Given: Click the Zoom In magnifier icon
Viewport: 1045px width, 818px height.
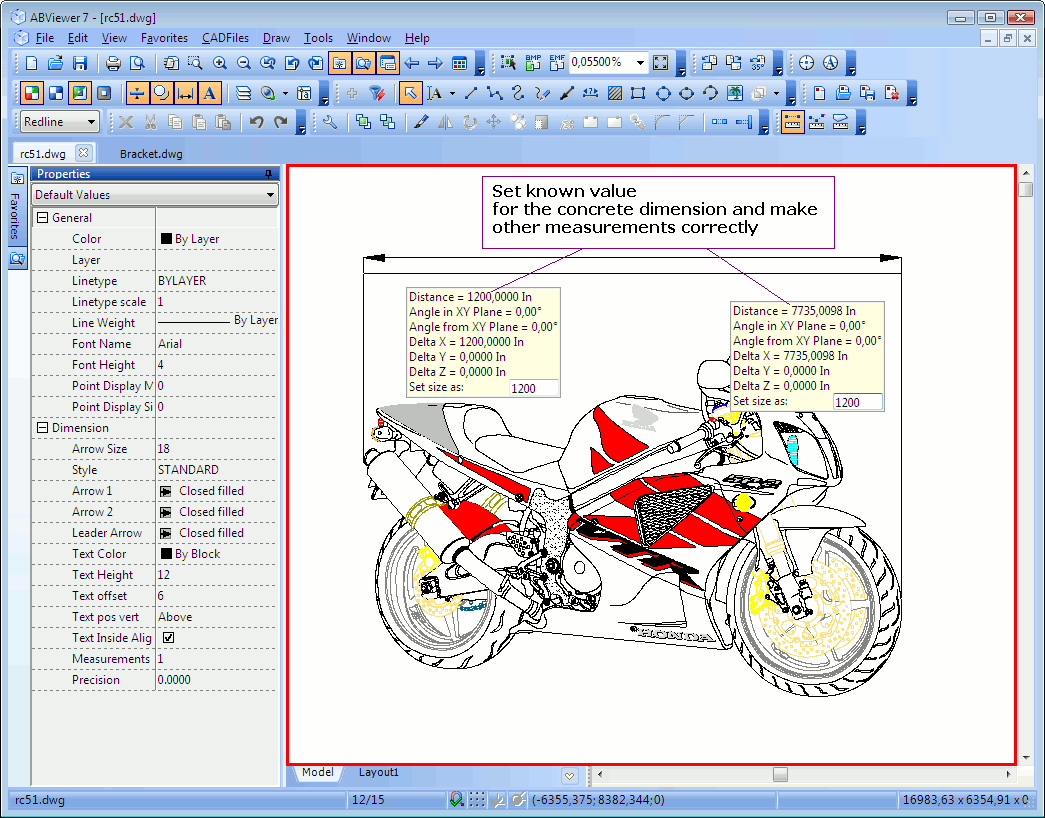Looking at the screenshot, I should 219,63.
